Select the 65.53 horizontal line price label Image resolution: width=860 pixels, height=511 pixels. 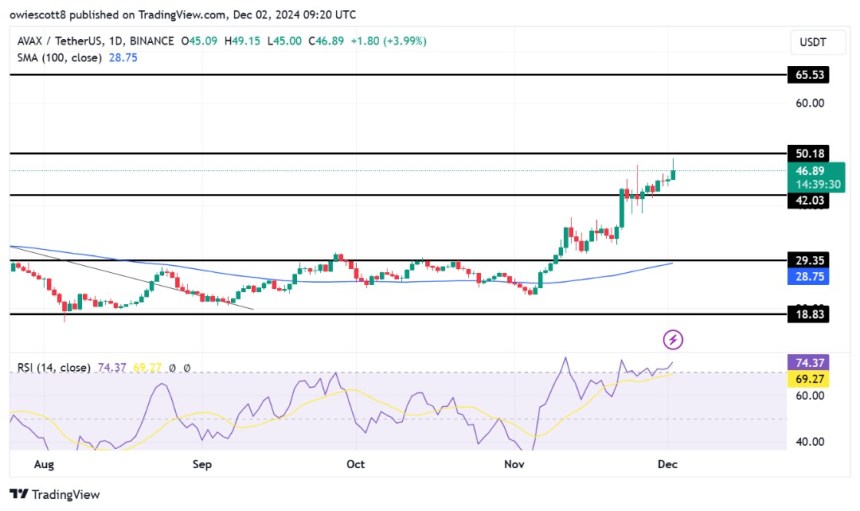click(x=808, y=75)
